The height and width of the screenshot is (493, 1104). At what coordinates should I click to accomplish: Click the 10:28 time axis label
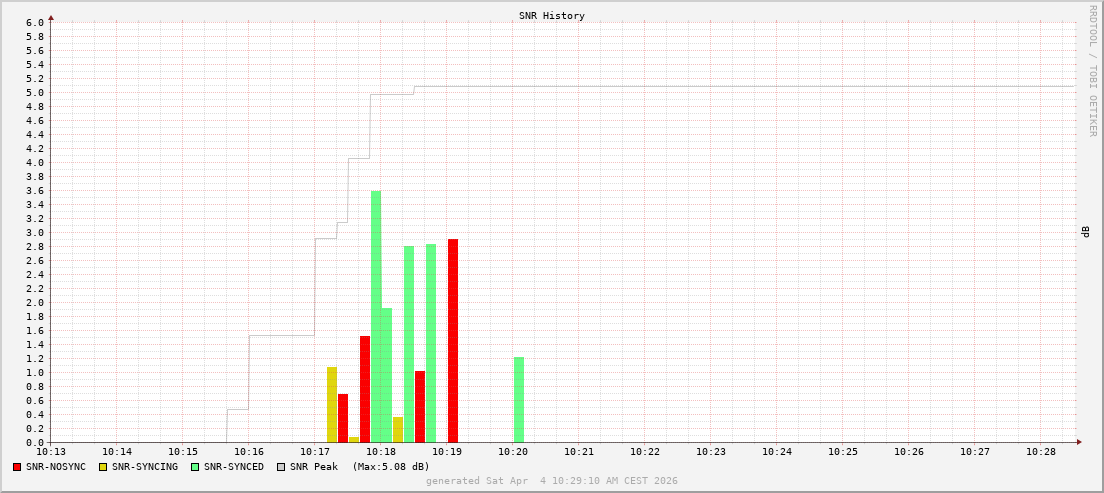click(1040, 452)
